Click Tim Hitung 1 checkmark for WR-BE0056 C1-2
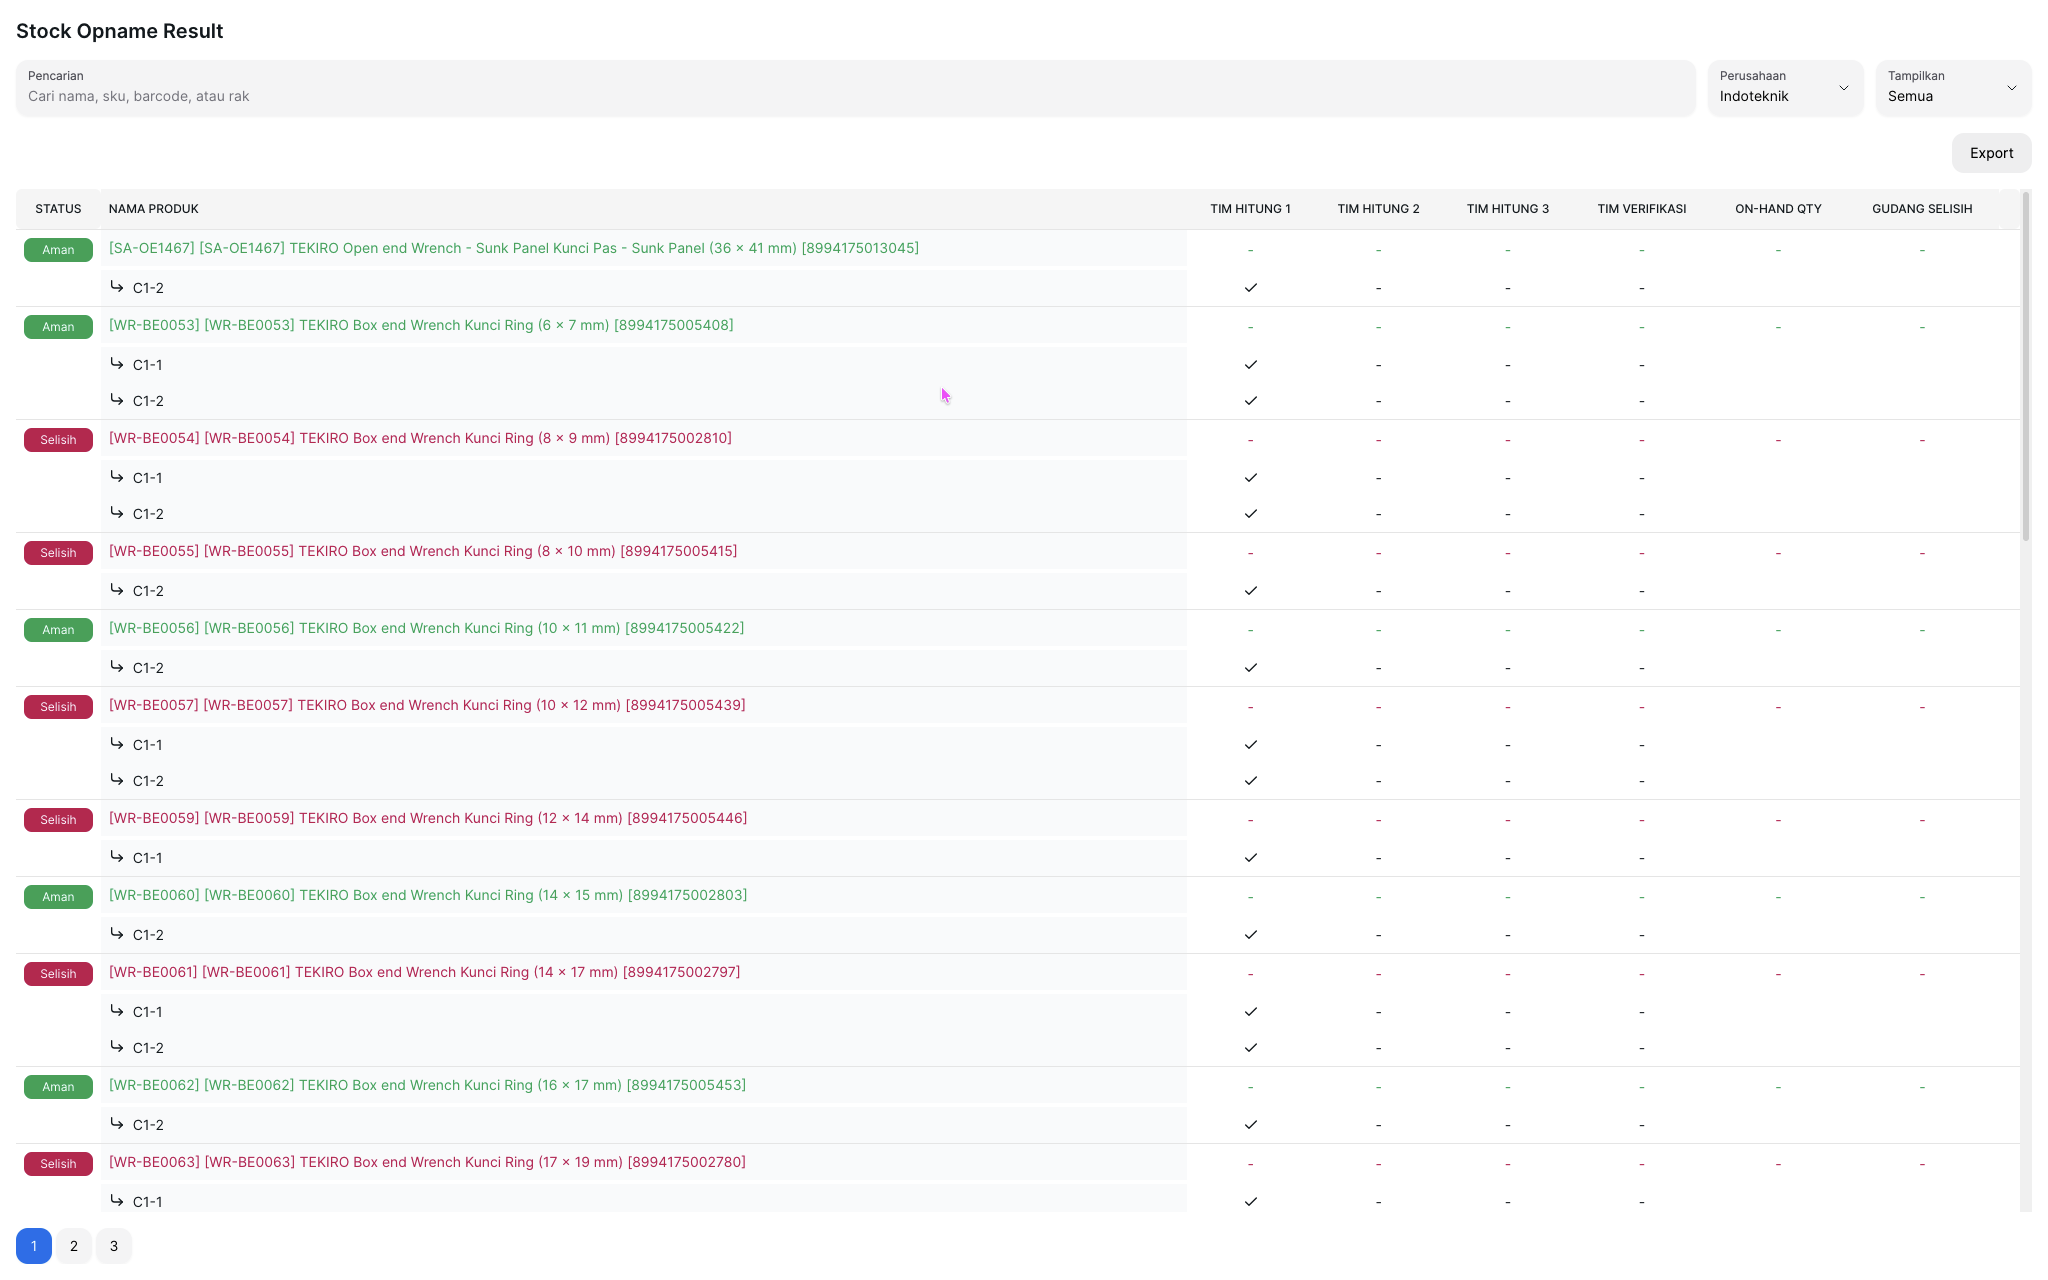 coord(1250,668)
